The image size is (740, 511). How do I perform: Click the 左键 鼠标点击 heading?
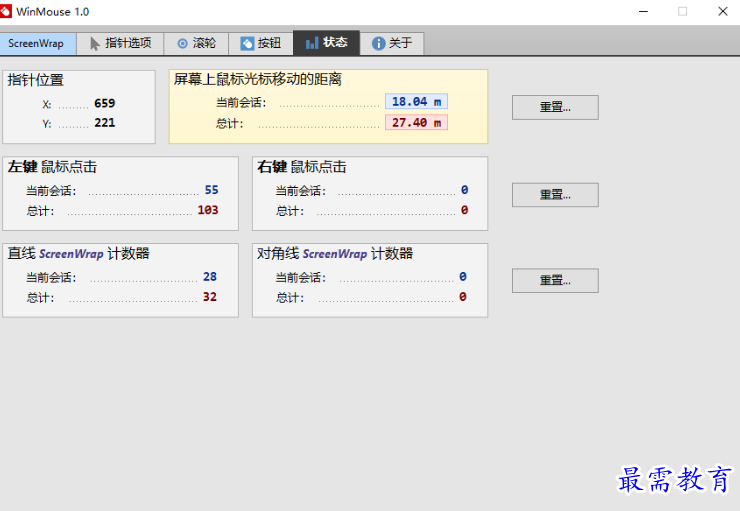click(x=52, y=167)
